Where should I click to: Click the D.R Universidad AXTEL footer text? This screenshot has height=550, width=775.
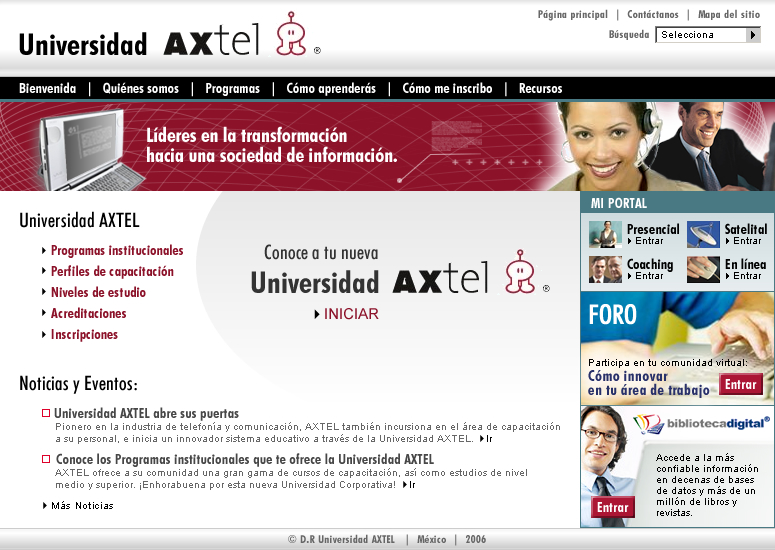tap(342, 540)
